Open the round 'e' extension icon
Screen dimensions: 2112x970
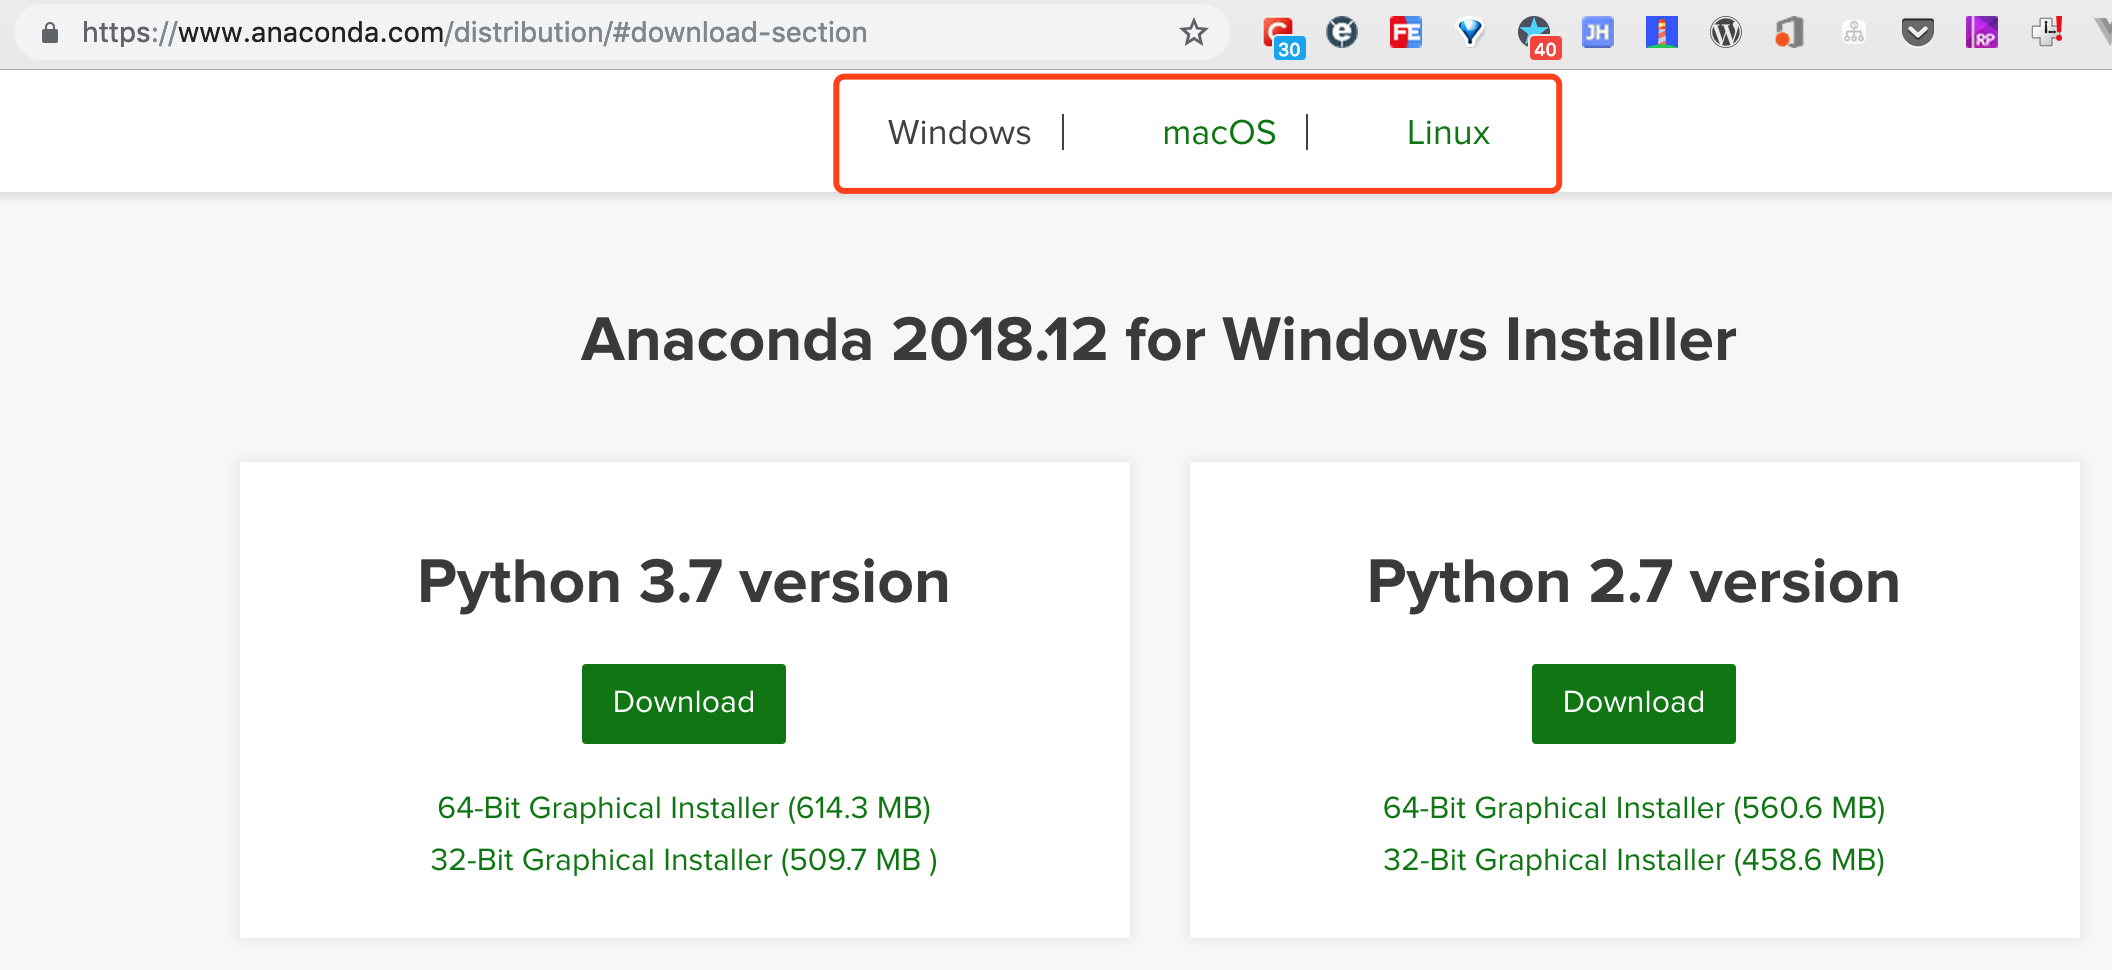point(1342,33)
